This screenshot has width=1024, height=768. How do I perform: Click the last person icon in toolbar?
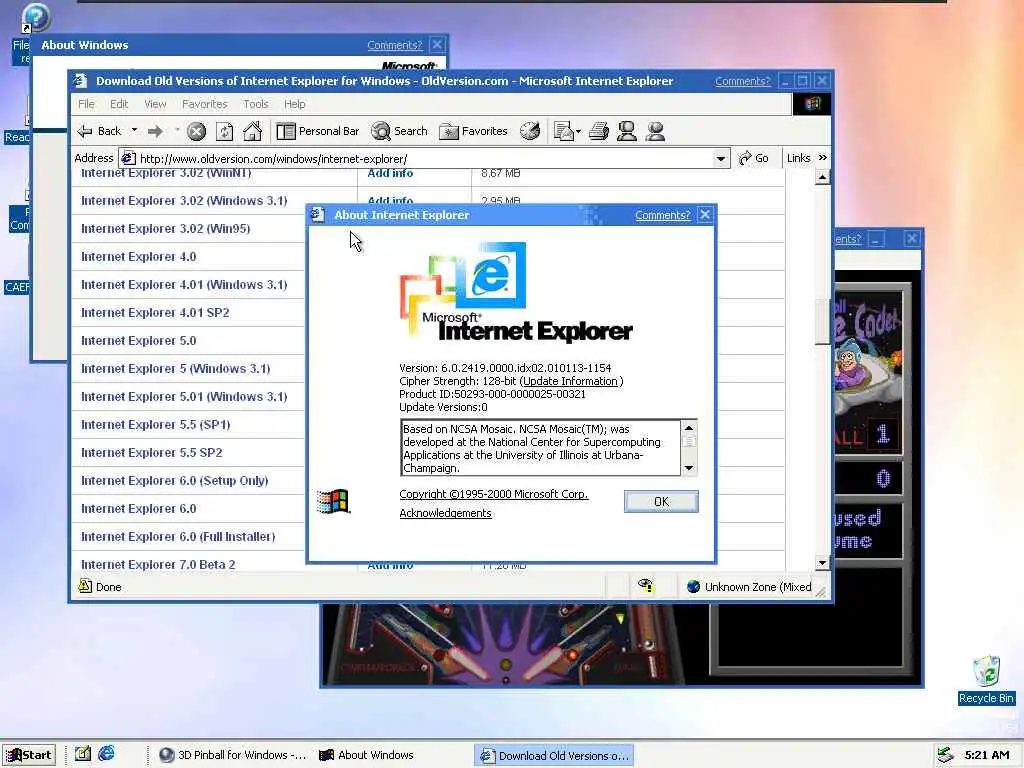click(655, 131)
